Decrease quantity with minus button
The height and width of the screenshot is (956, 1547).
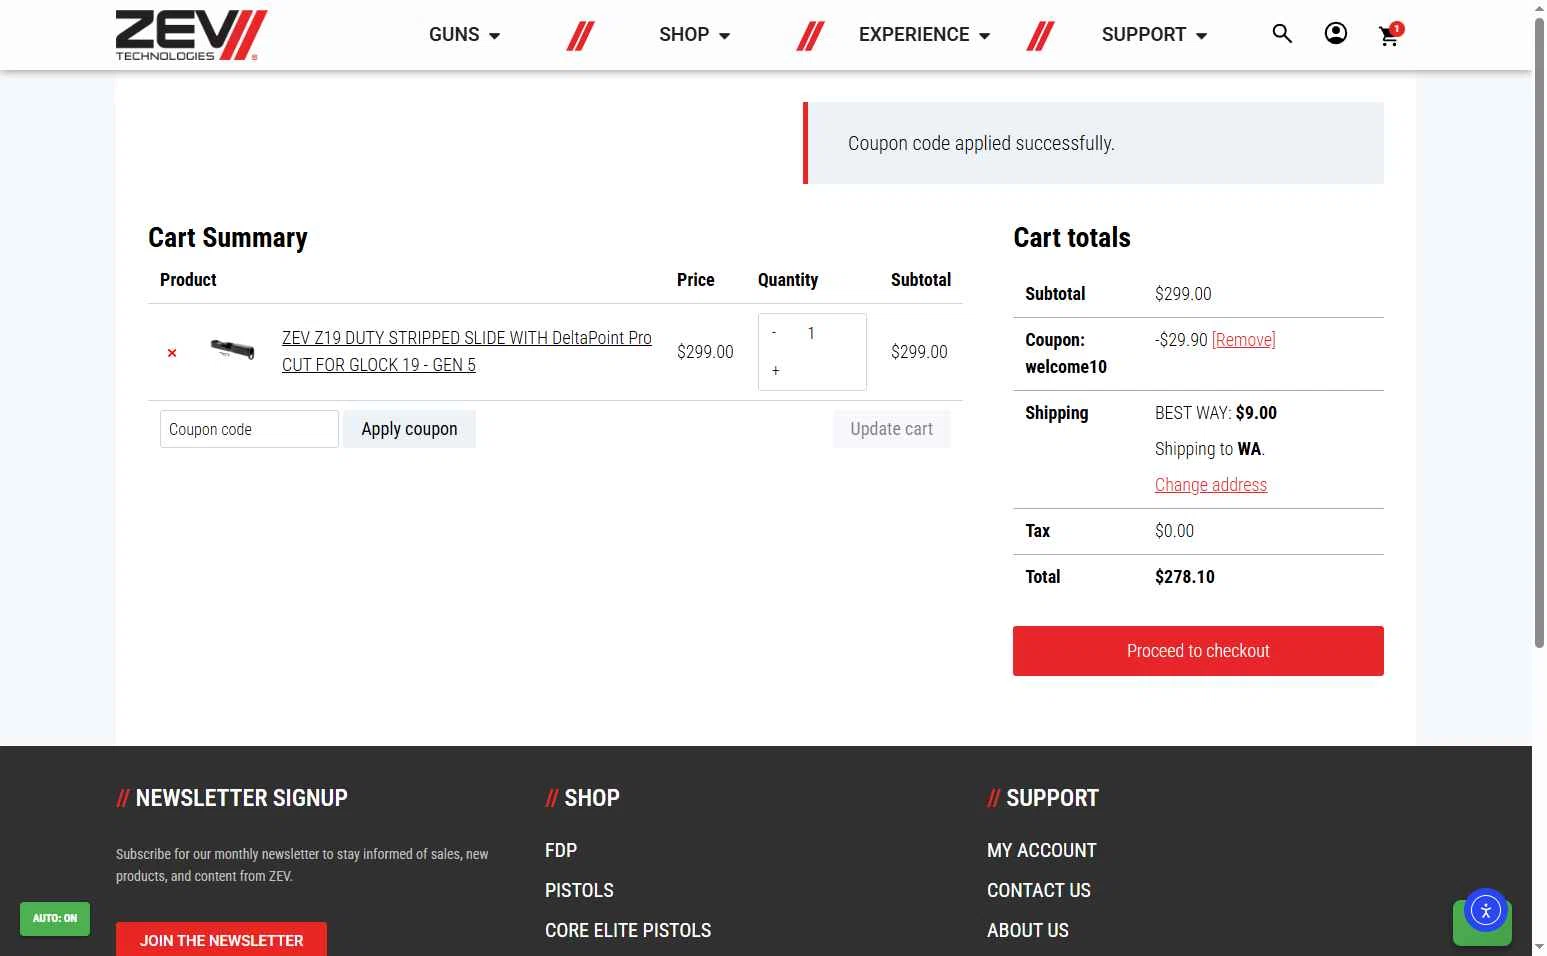click(x=774, y=333)
